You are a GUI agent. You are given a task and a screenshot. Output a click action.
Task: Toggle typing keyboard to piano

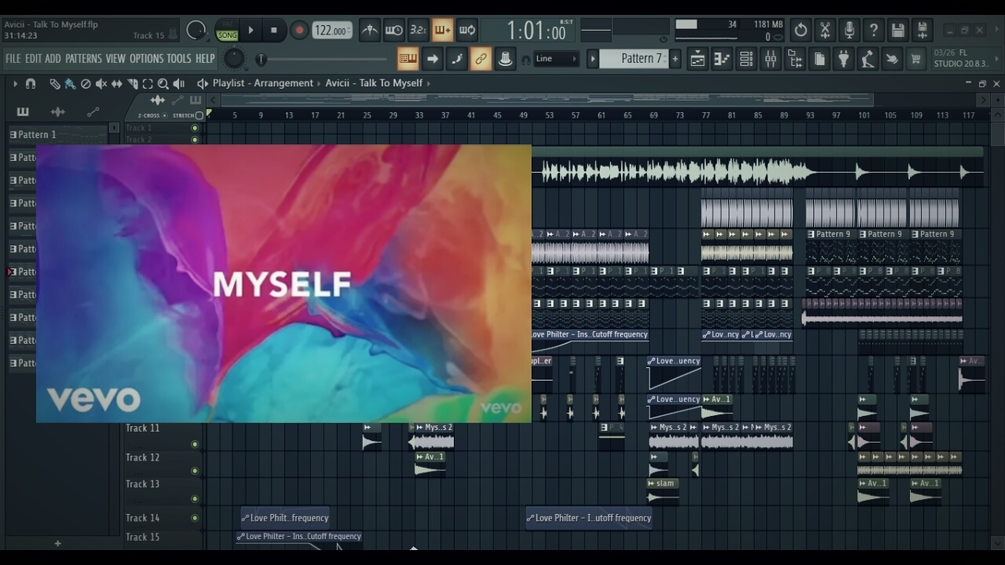pos(408,59)
